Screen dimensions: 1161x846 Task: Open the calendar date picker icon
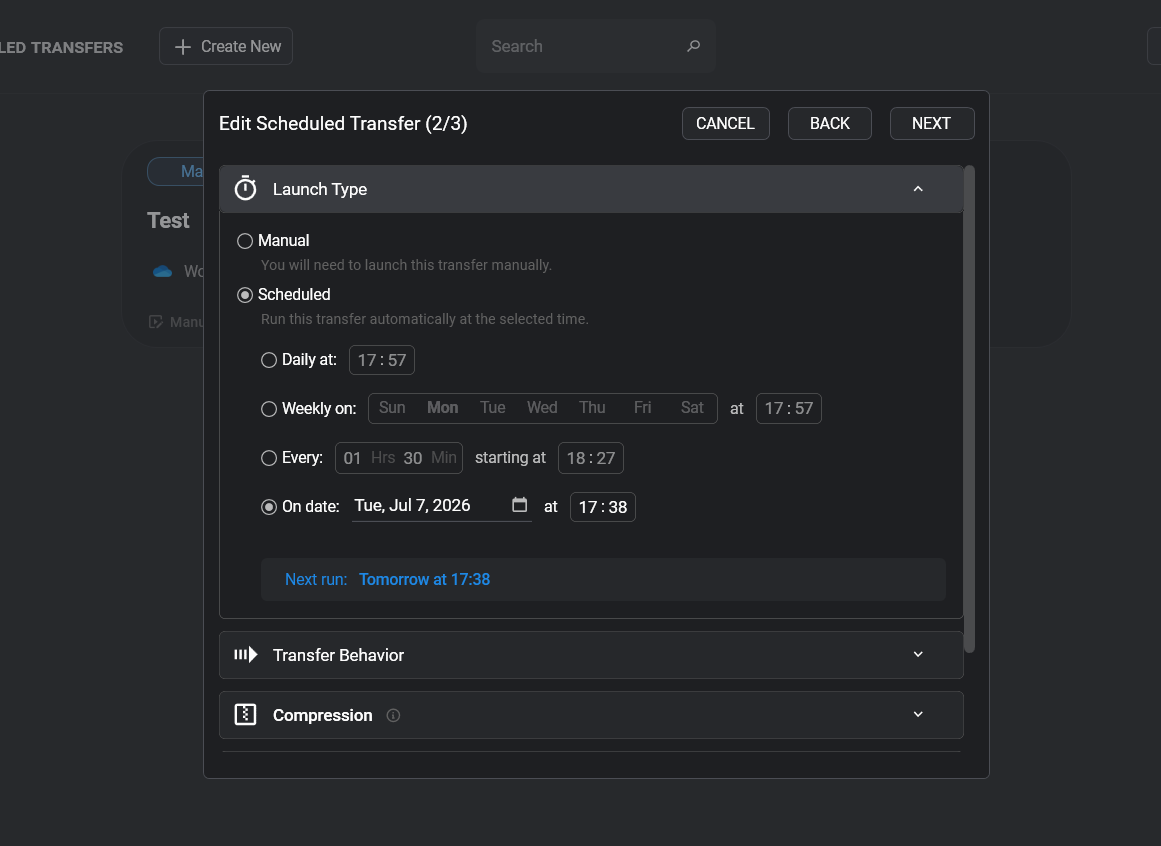click(x=520, y=505)
